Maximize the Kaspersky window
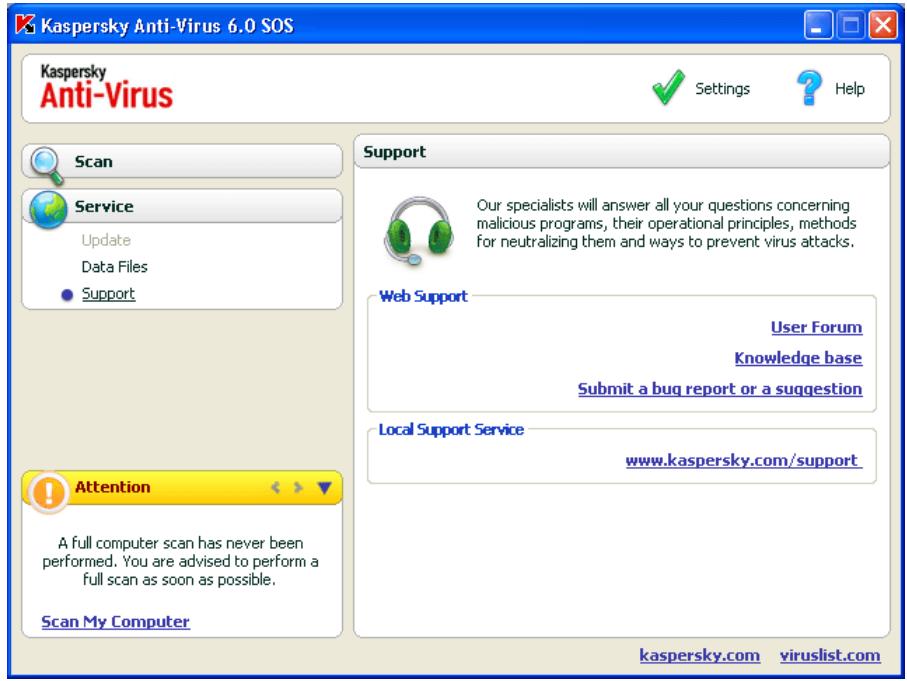Image resolution: width=907 pixels, height=681 pixels. 850,25
